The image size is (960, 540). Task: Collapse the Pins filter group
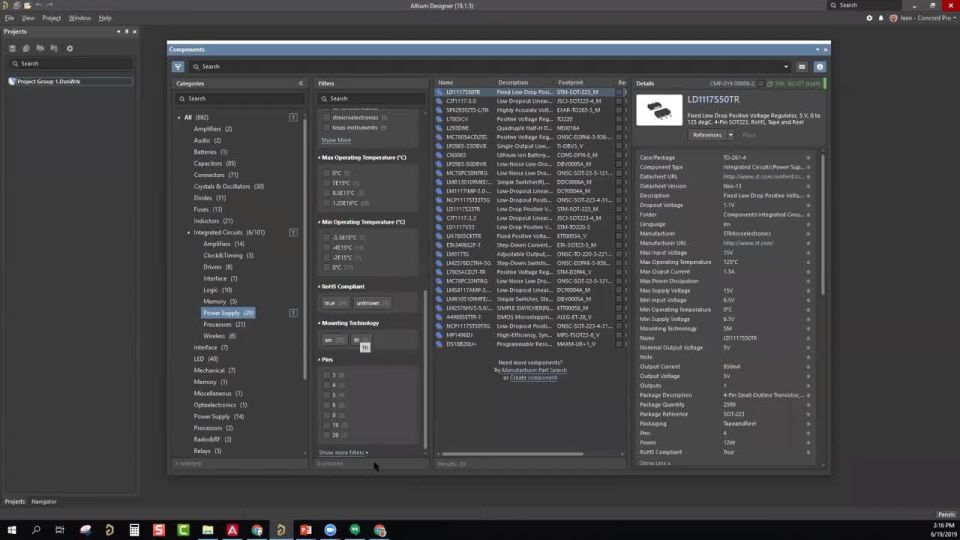coord(320,360)
